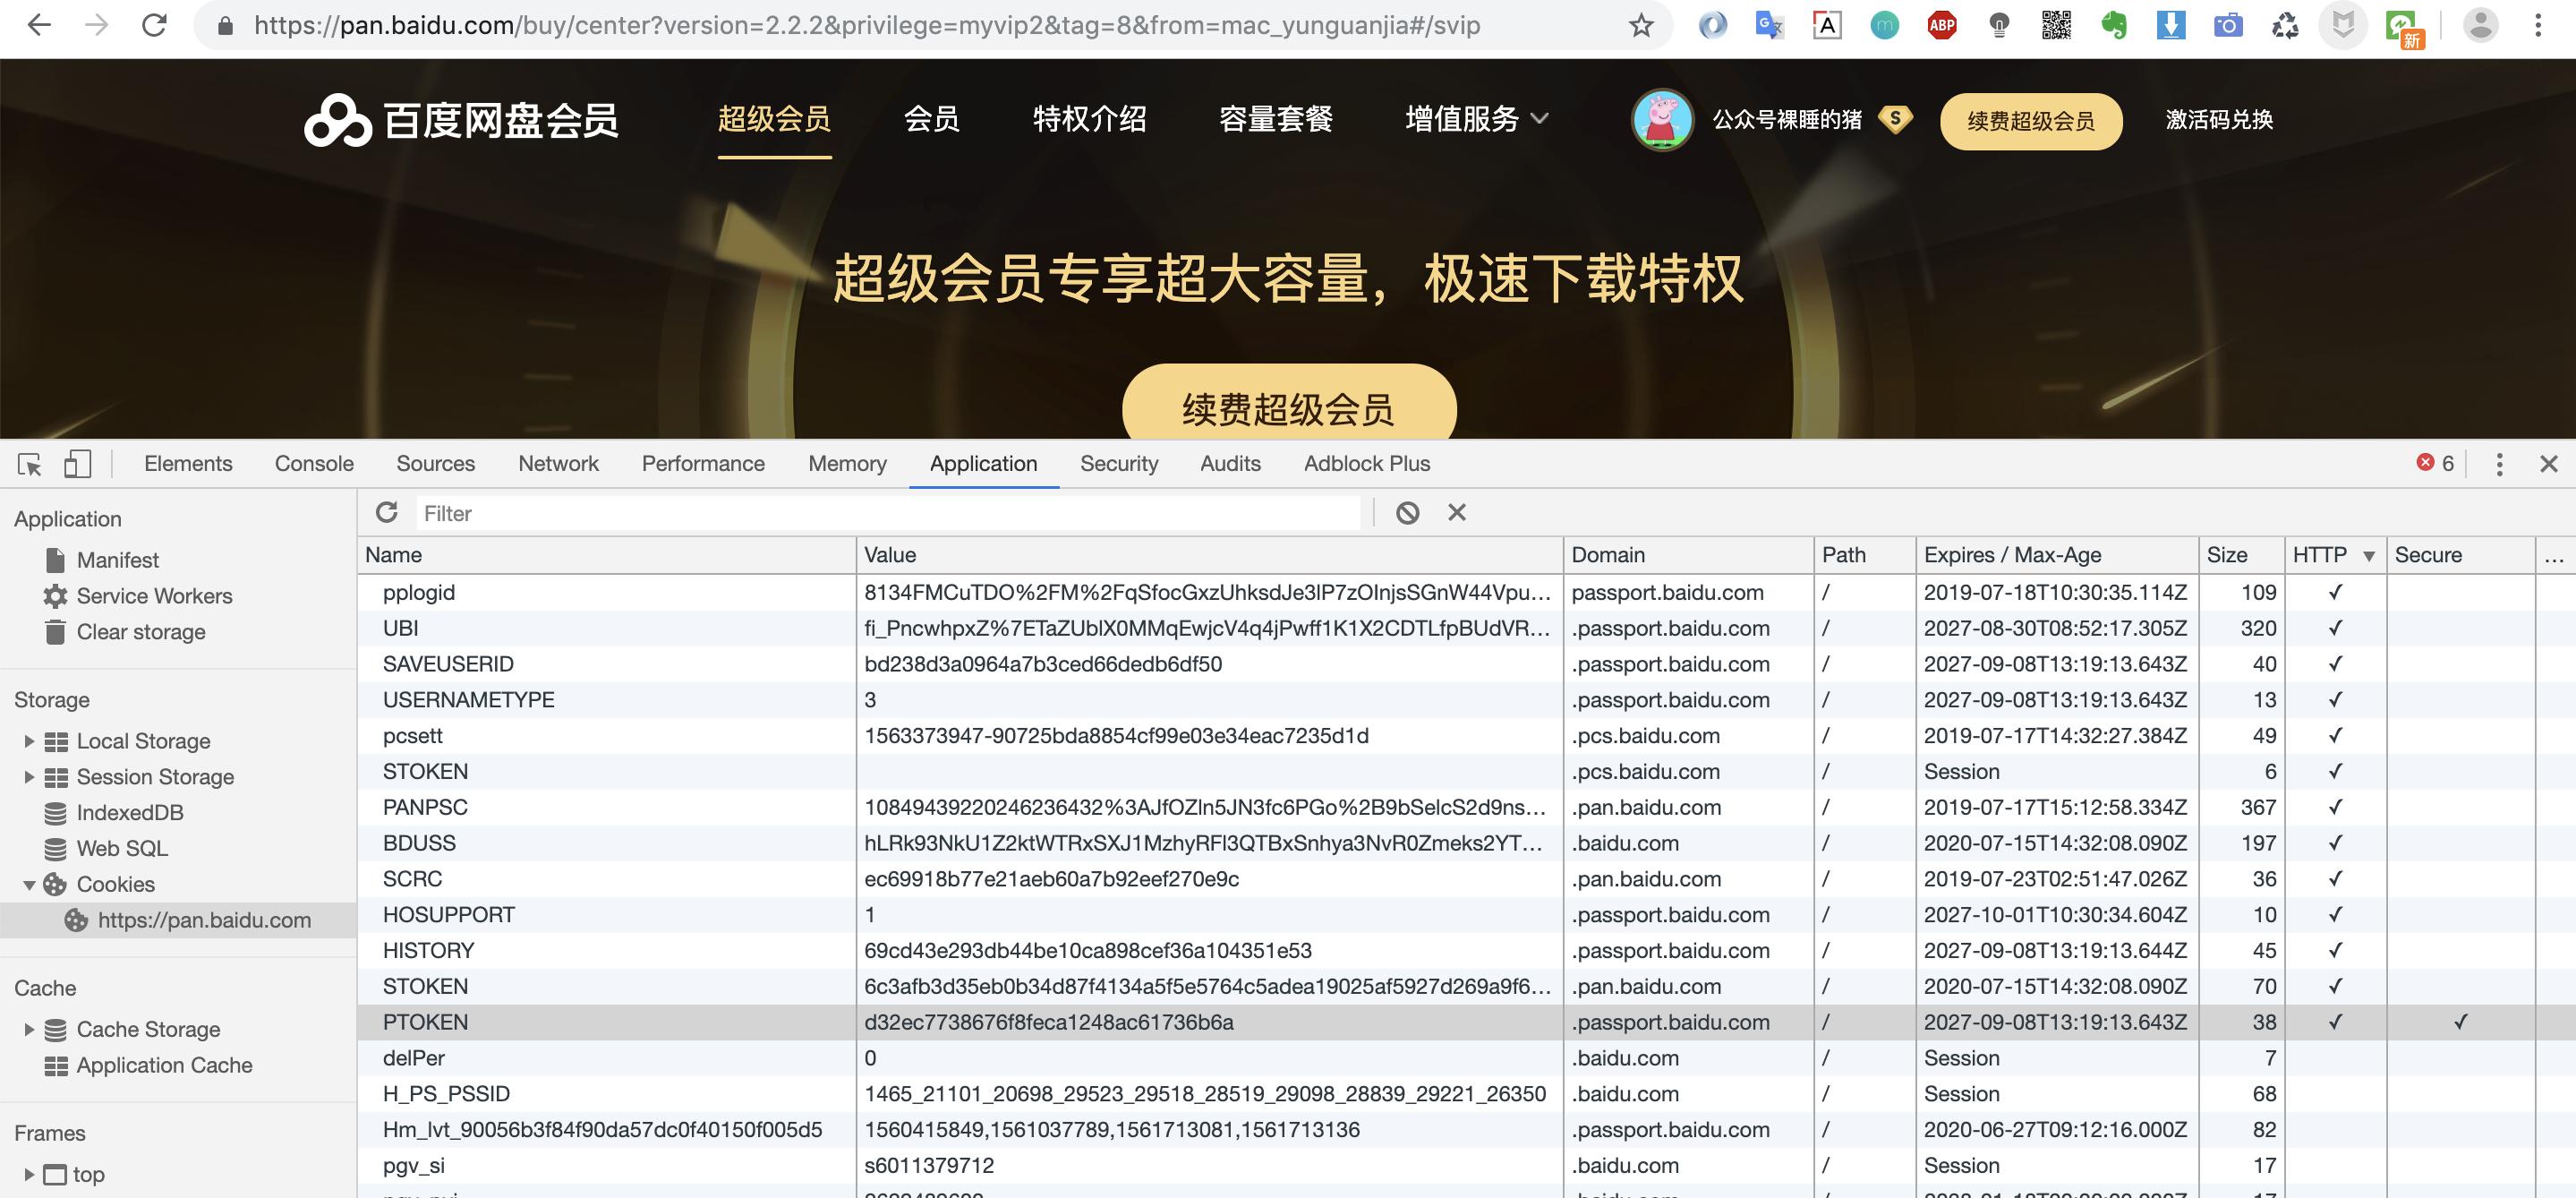
Task: Select the inspect element tool in DevTools
Action: pyautogui.click(x=30, y=464)
